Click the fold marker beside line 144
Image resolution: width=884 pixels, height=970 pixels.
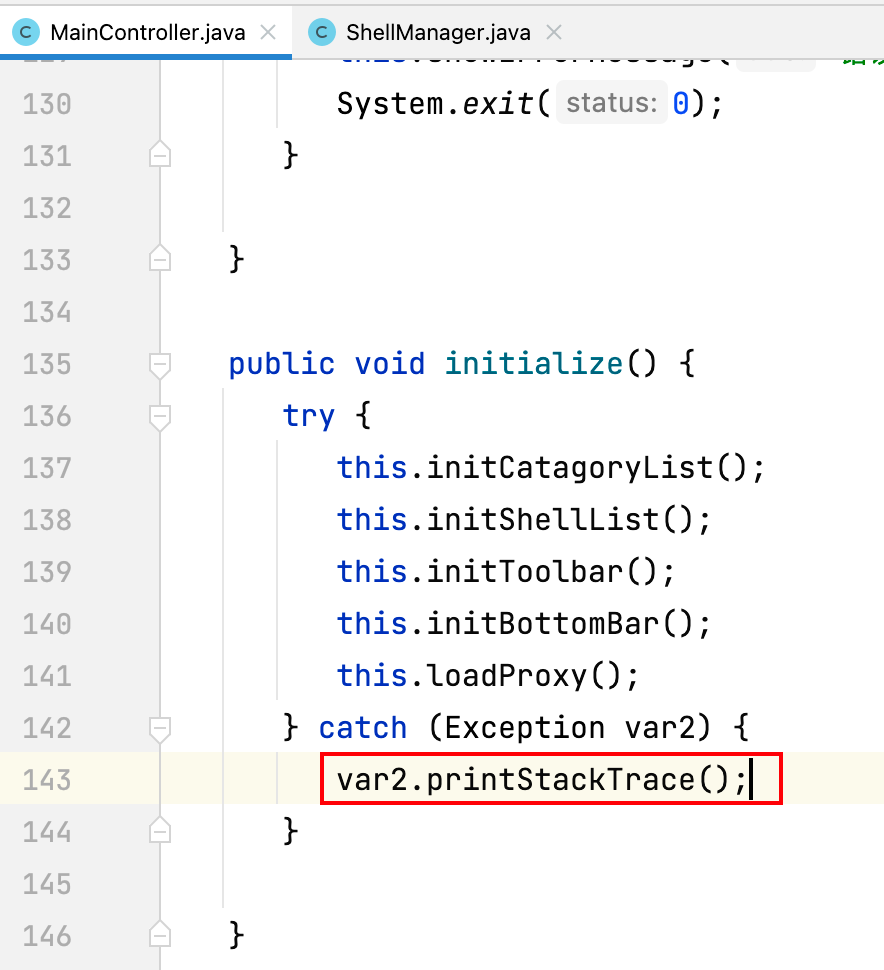tap(159, 832)
